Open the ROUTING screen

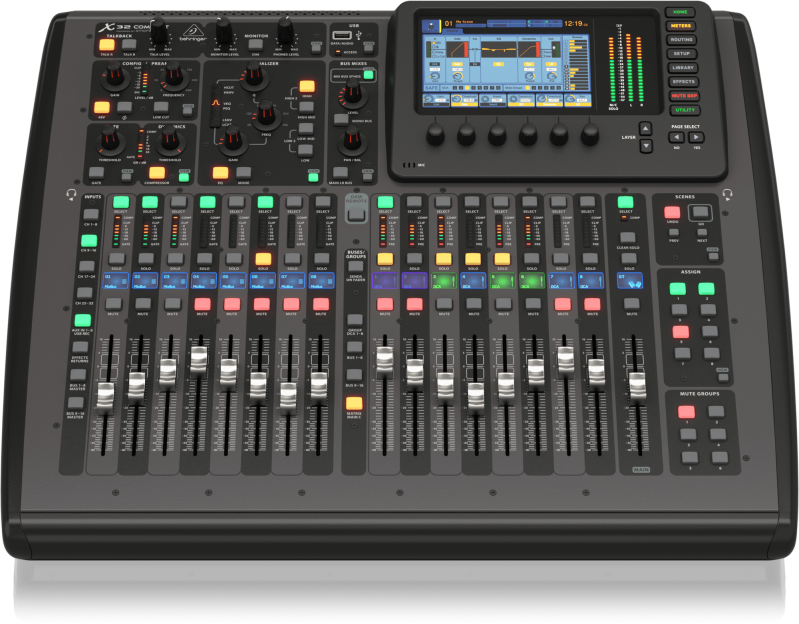click(x=681, y=39)
